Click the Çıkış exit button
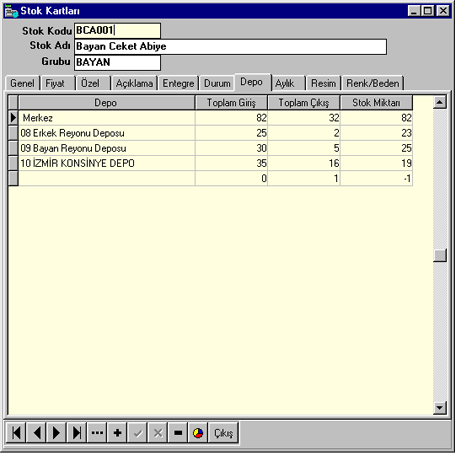The width and height of the screenshot is (455, 453). [223, 433]
